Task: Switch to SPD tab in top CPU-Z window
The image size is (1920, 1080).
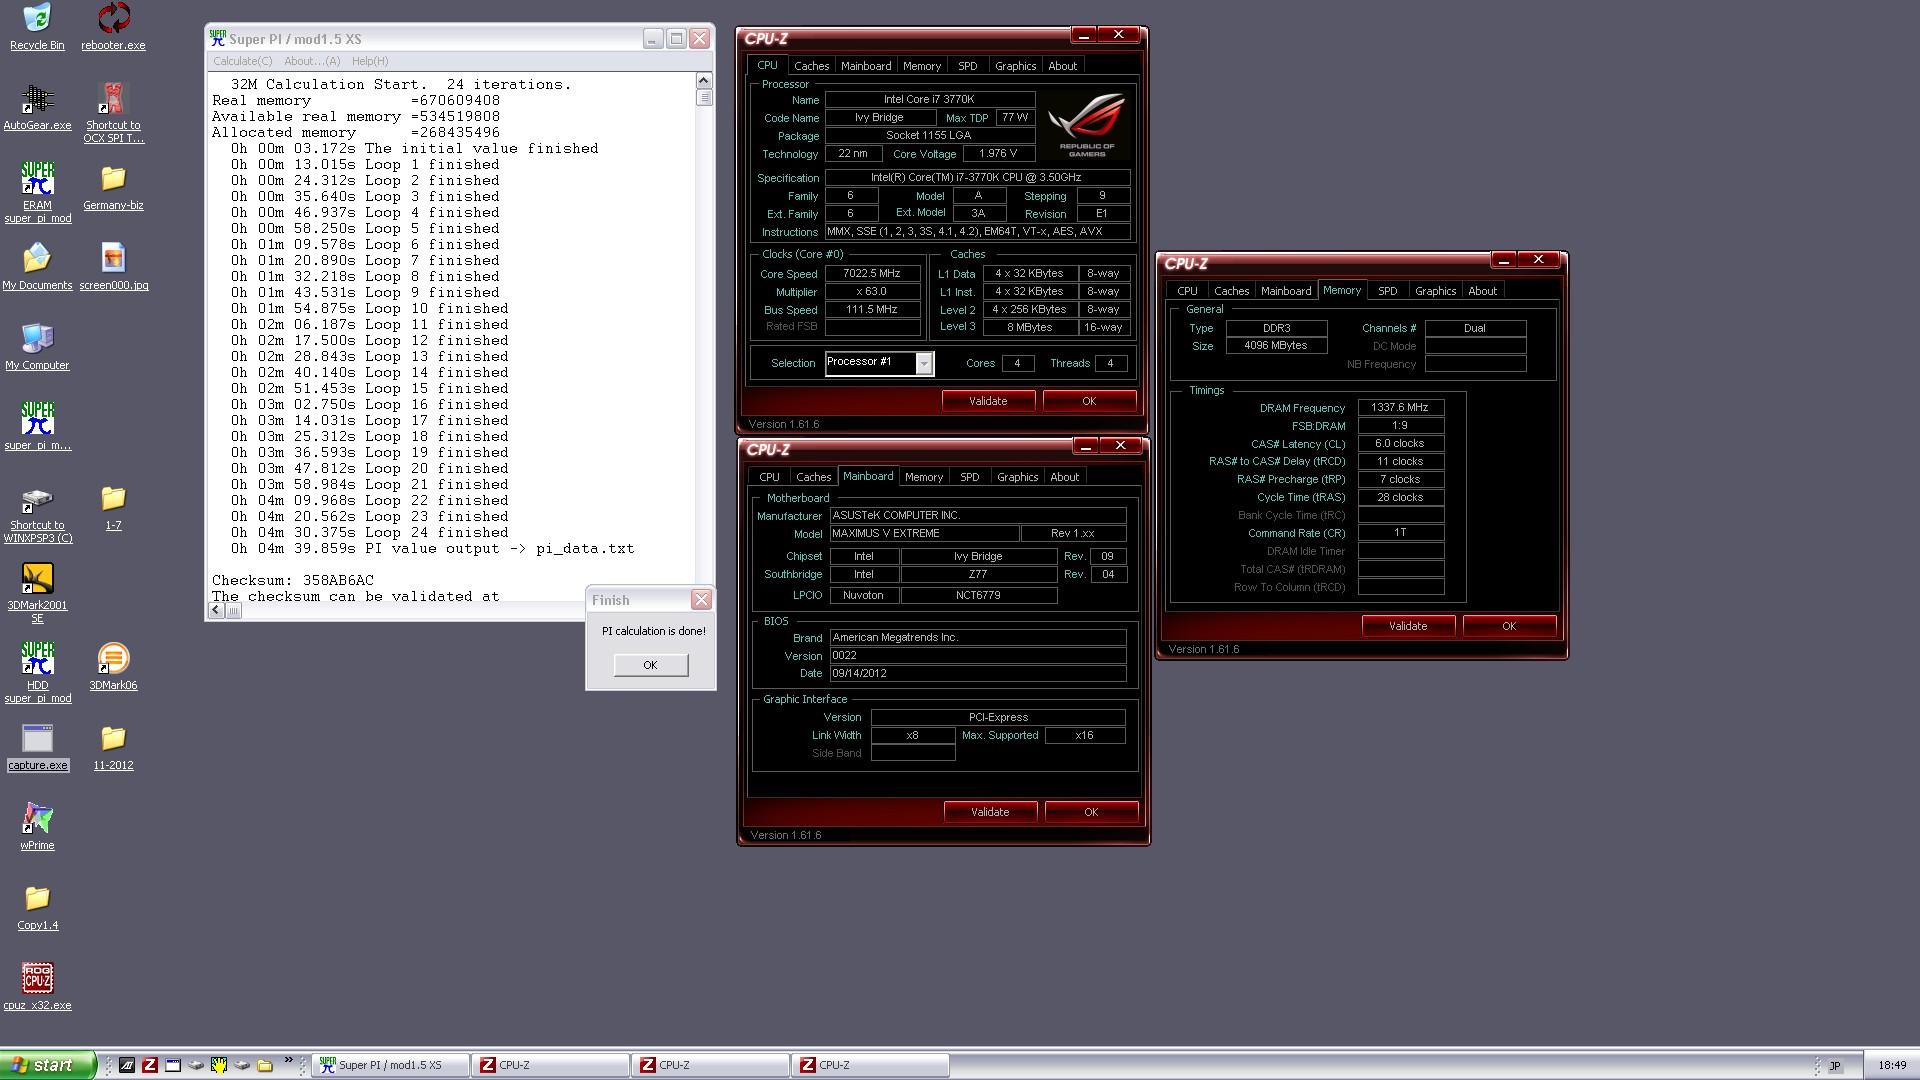Action: click(967, 66)
